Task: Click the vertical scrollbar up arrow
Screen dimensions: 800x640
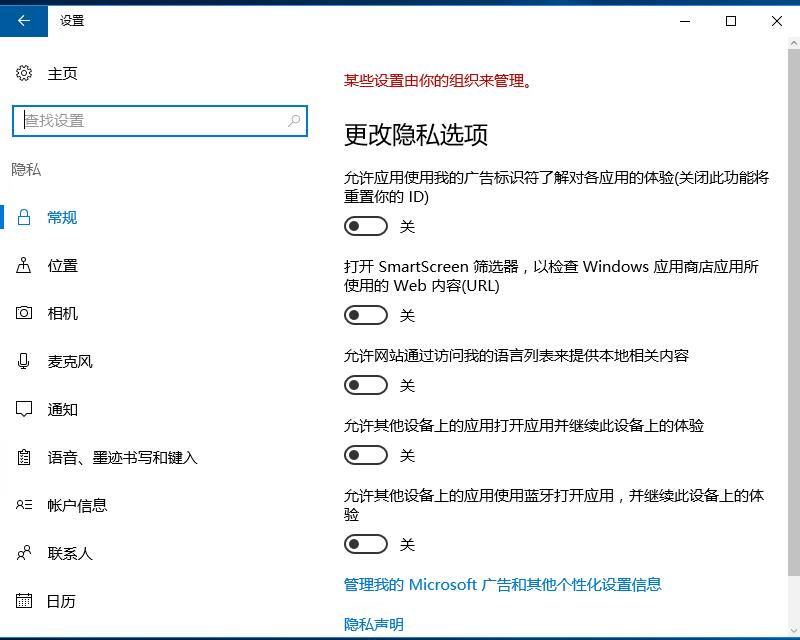Action: click(793, 44)
